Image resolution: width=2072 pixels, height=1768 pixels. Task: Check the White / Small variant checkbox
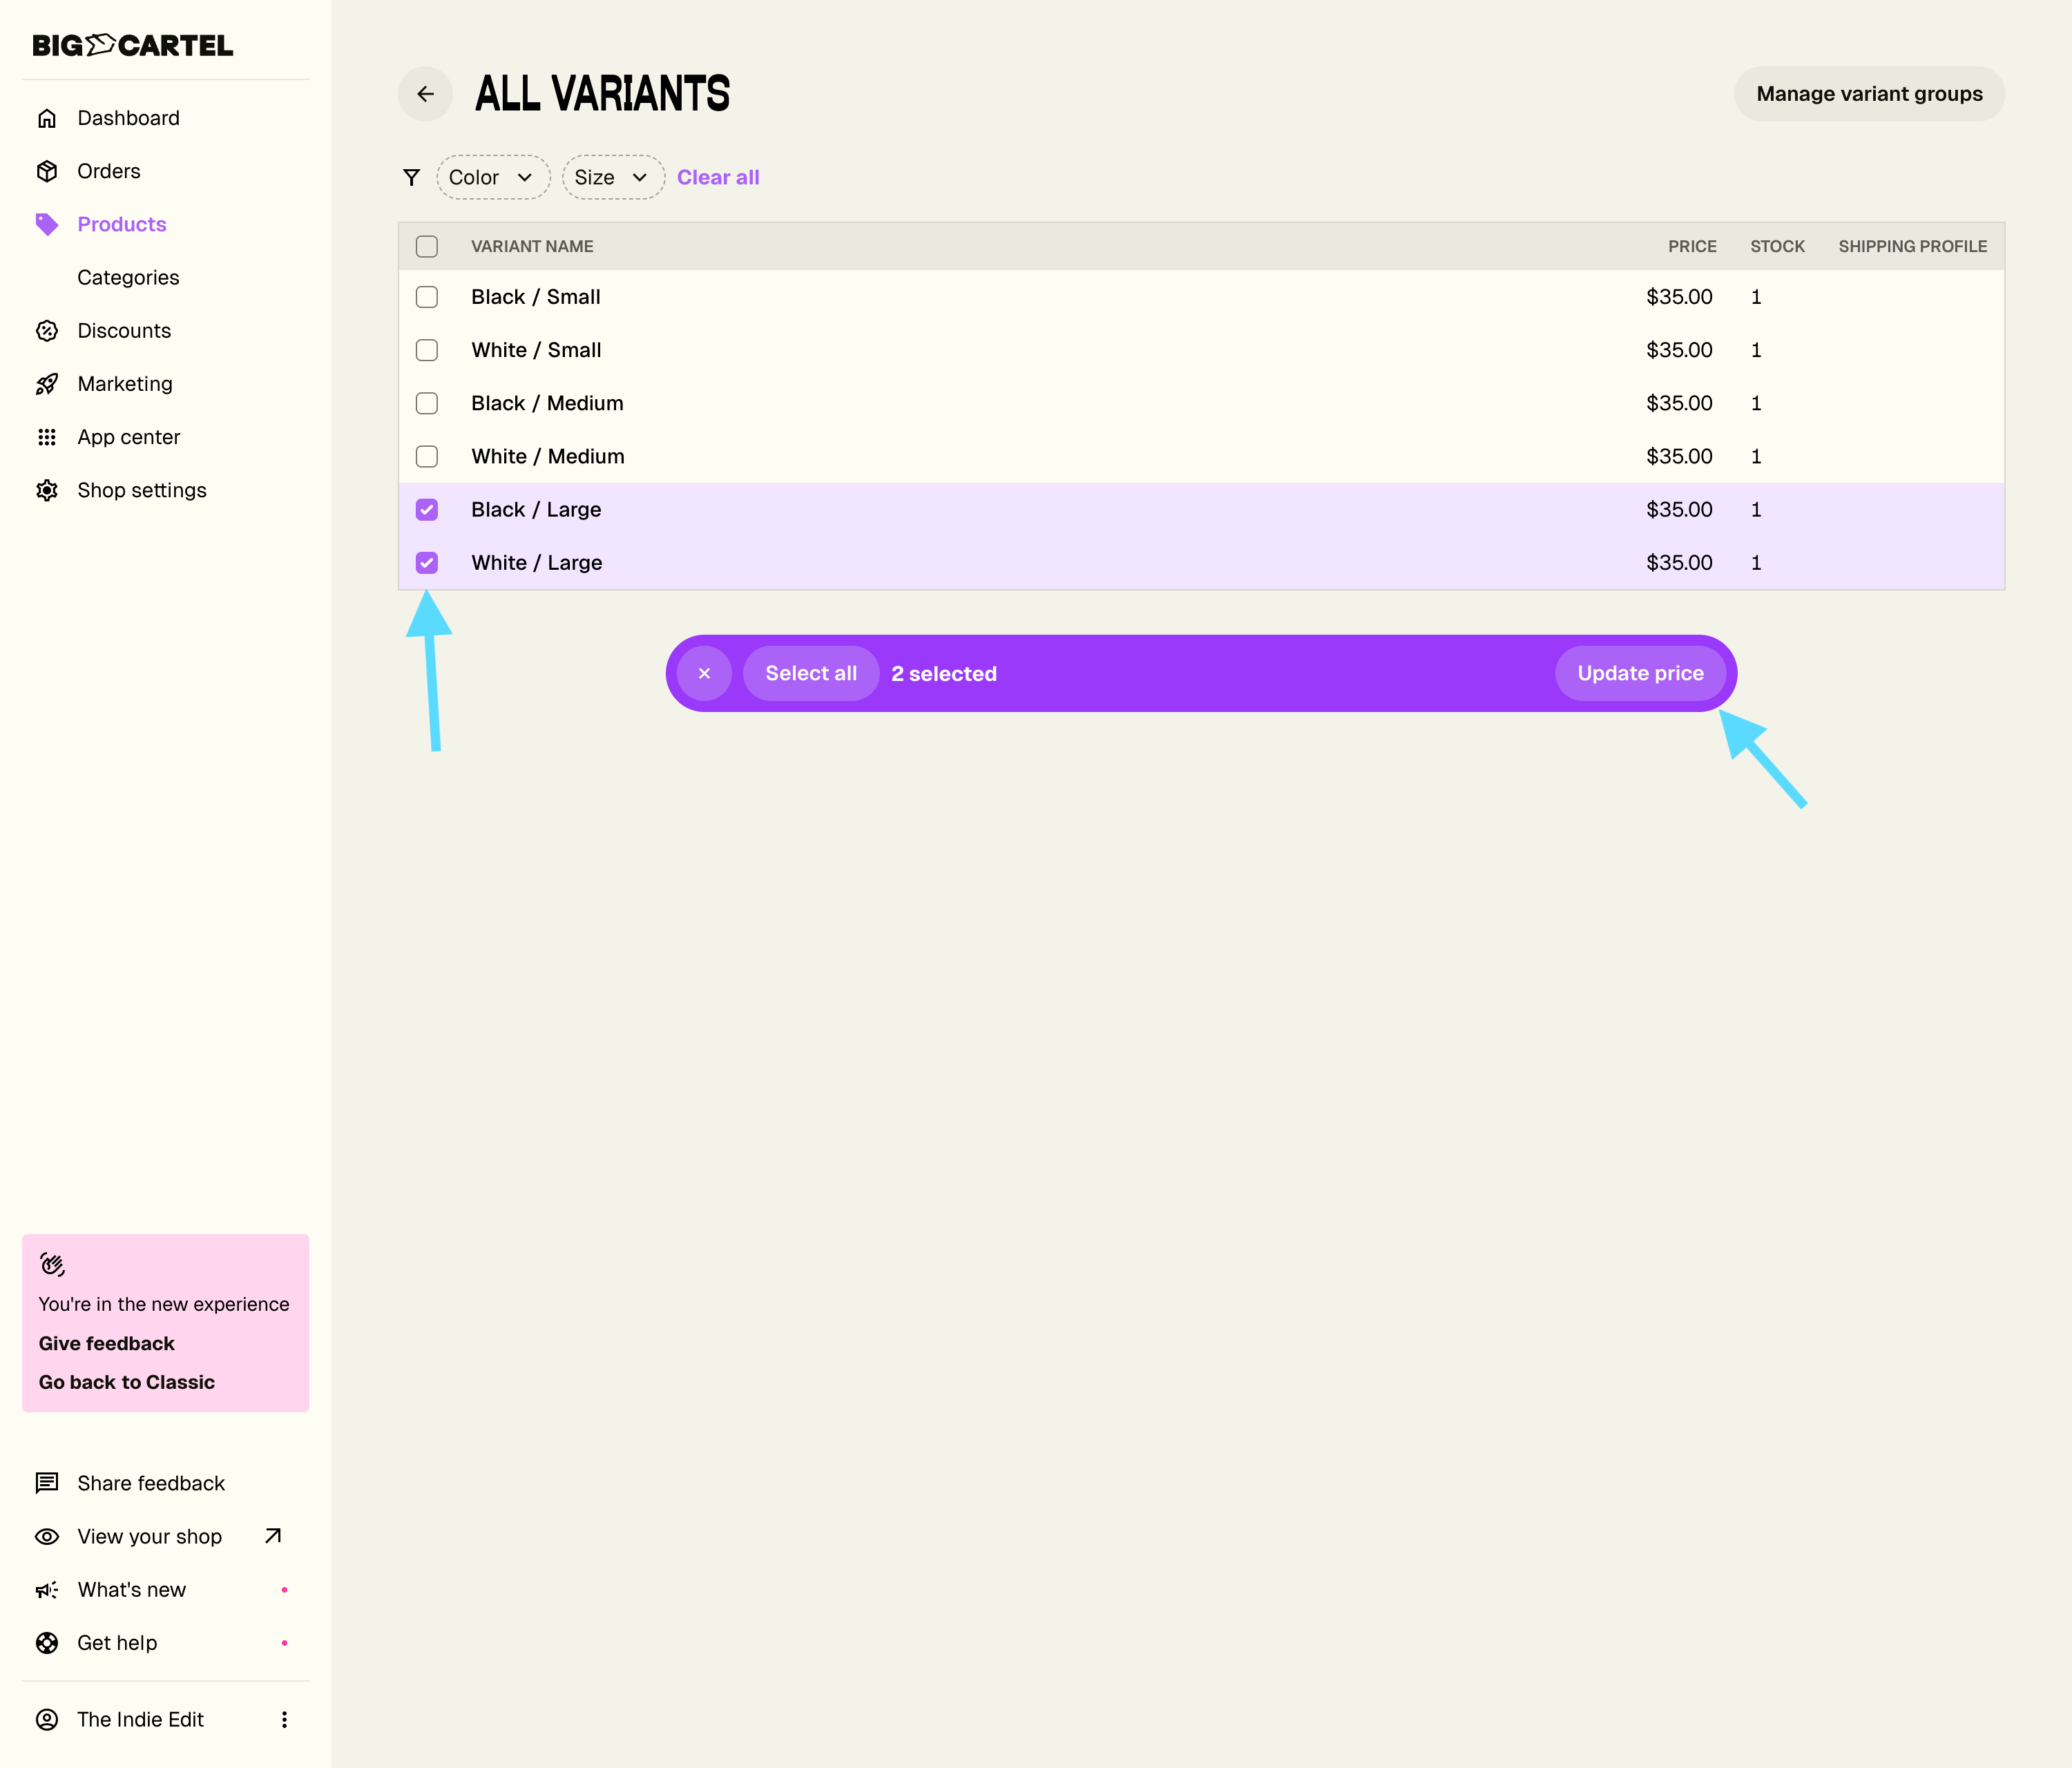[427, 350]
